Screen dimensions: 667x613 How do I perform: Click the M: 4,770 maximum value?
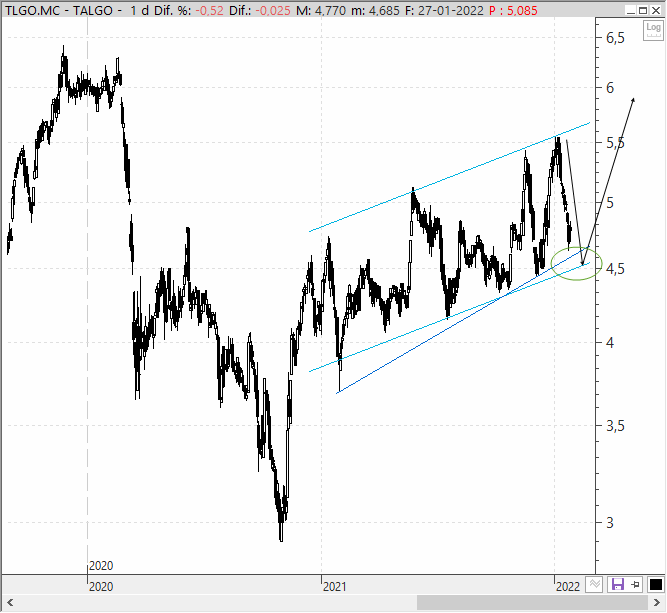[x=321, y=10]
